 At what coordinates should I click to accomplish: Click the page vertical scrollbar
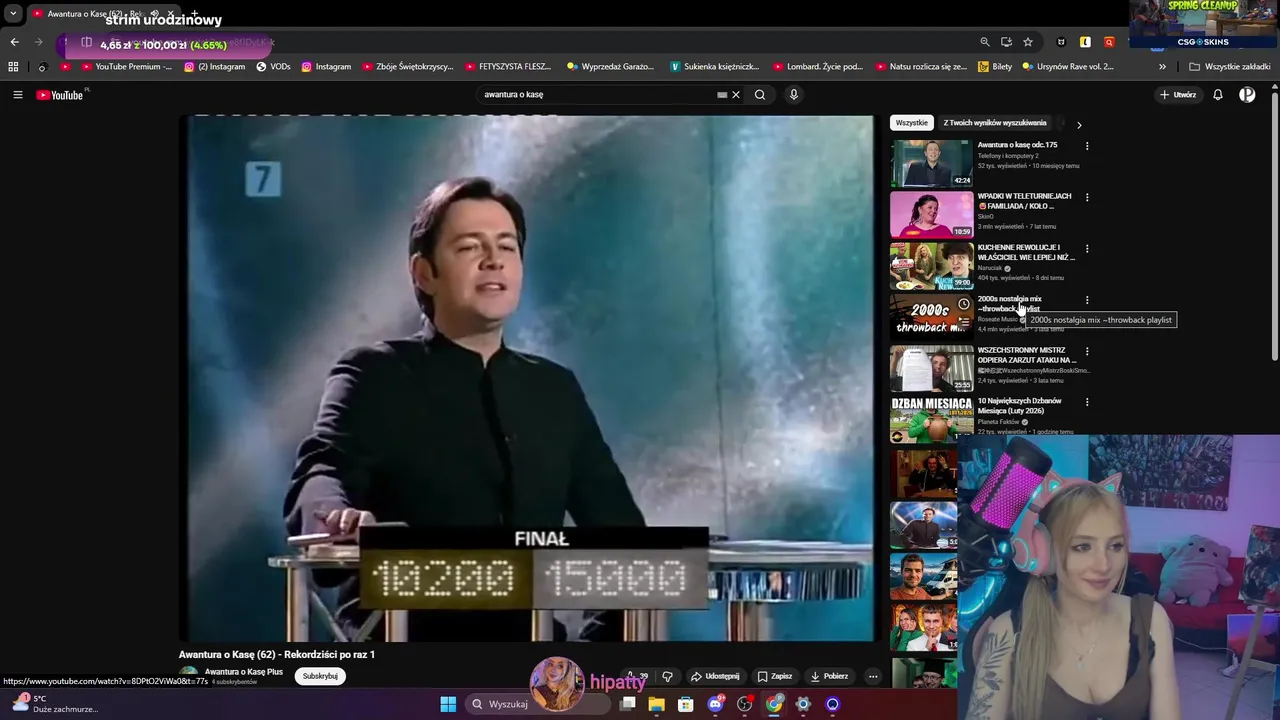click(x=1274, y=225)
